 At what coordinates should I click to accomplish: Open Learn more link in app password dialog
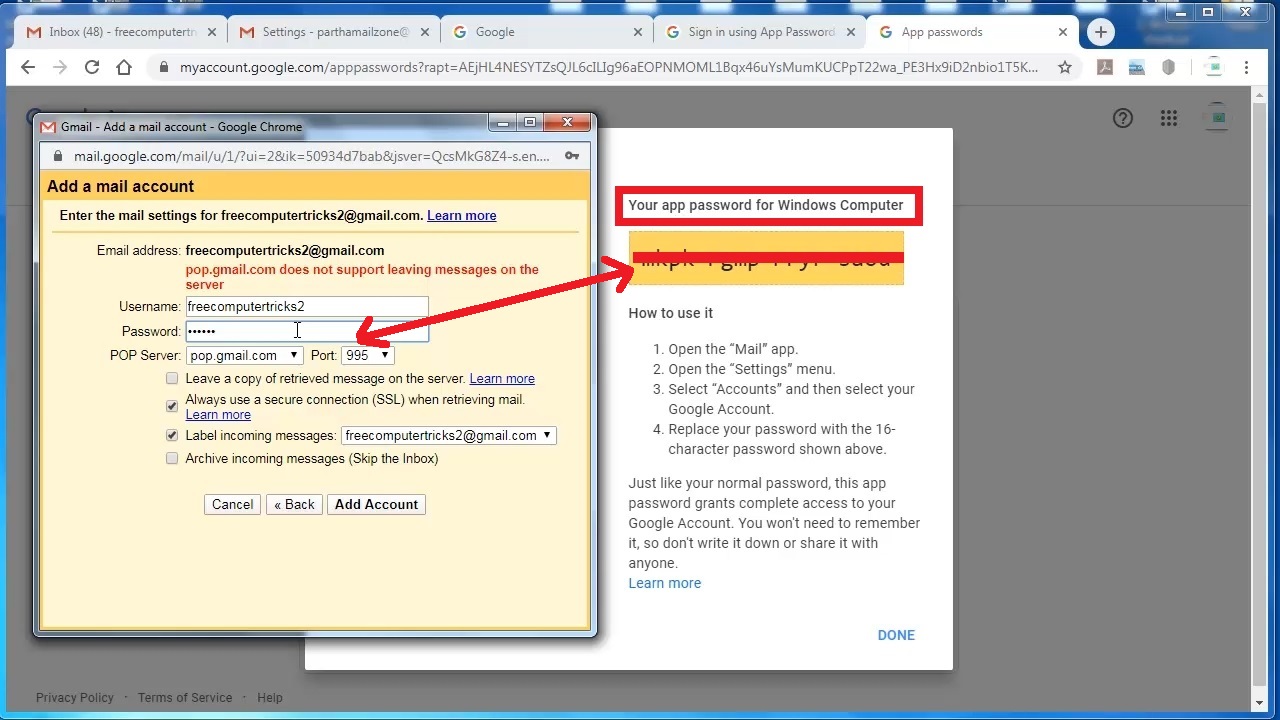point(665,583)
